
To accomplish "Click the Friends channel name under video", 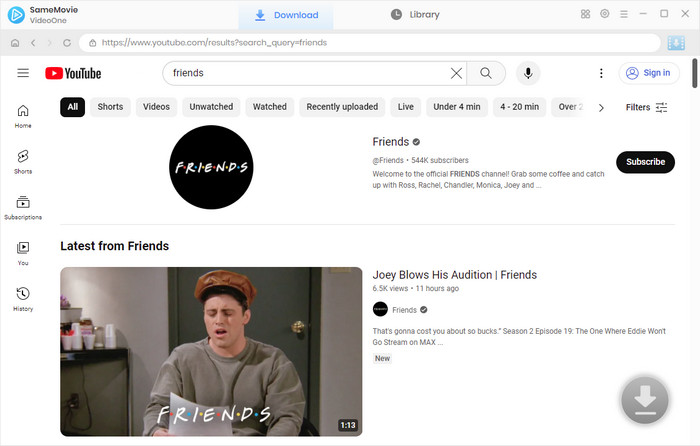I will 404,310.
